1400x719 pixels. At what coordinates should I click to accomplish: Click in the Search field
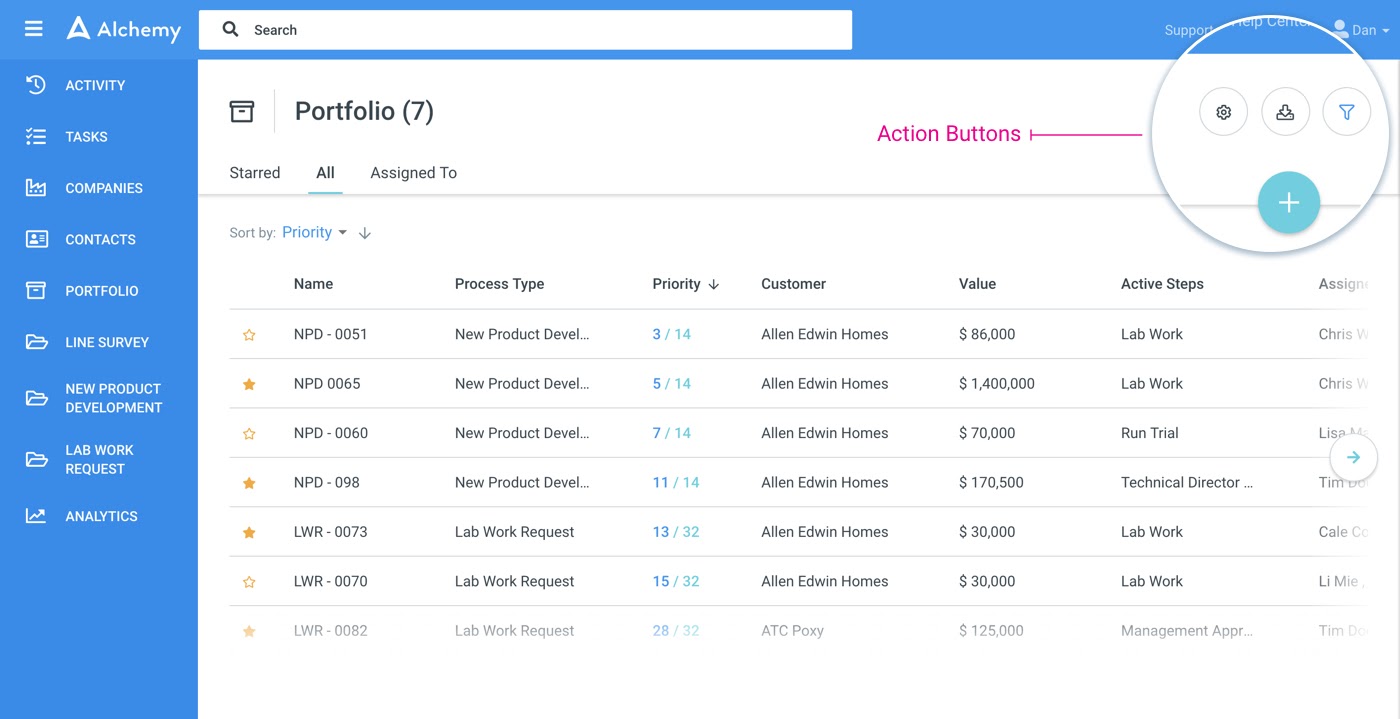[525, 30]
